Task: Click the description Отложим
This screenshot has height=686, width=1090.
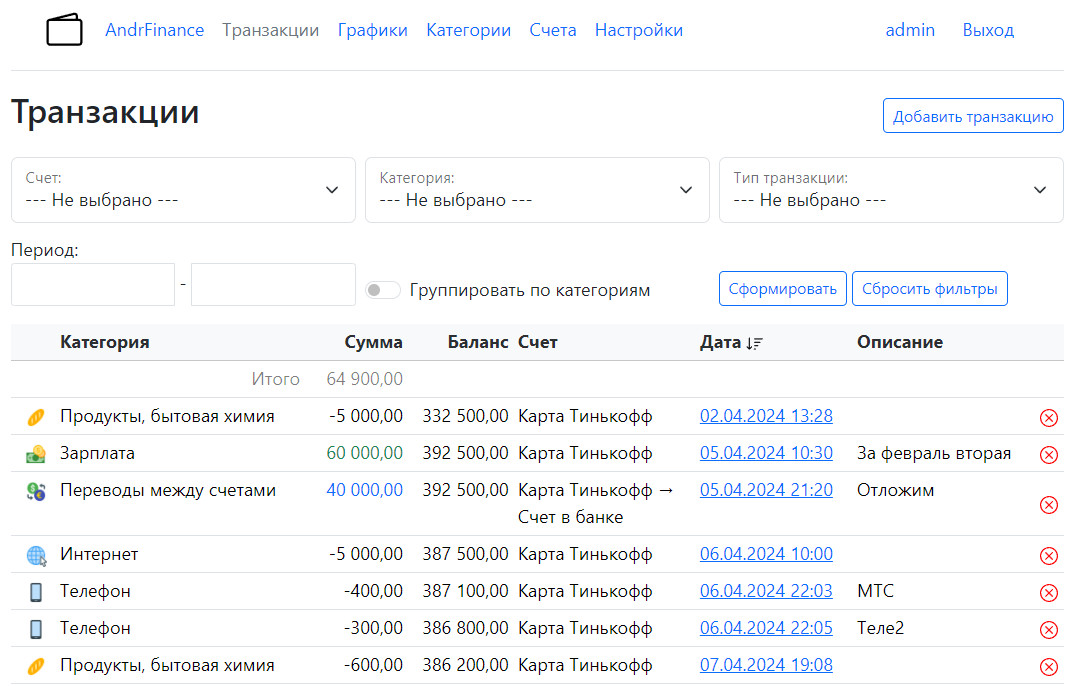Action: point(895,490)
